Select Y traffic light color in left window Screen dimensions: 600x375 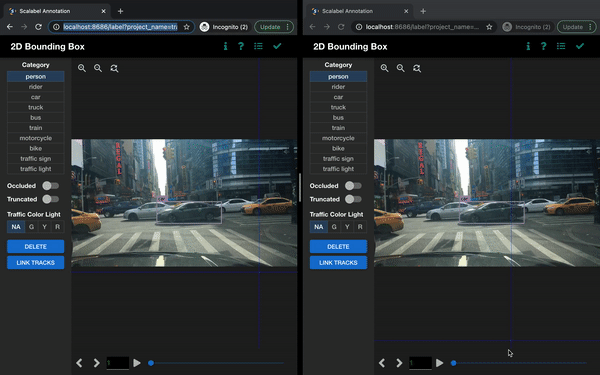click(x=44, y=227)
